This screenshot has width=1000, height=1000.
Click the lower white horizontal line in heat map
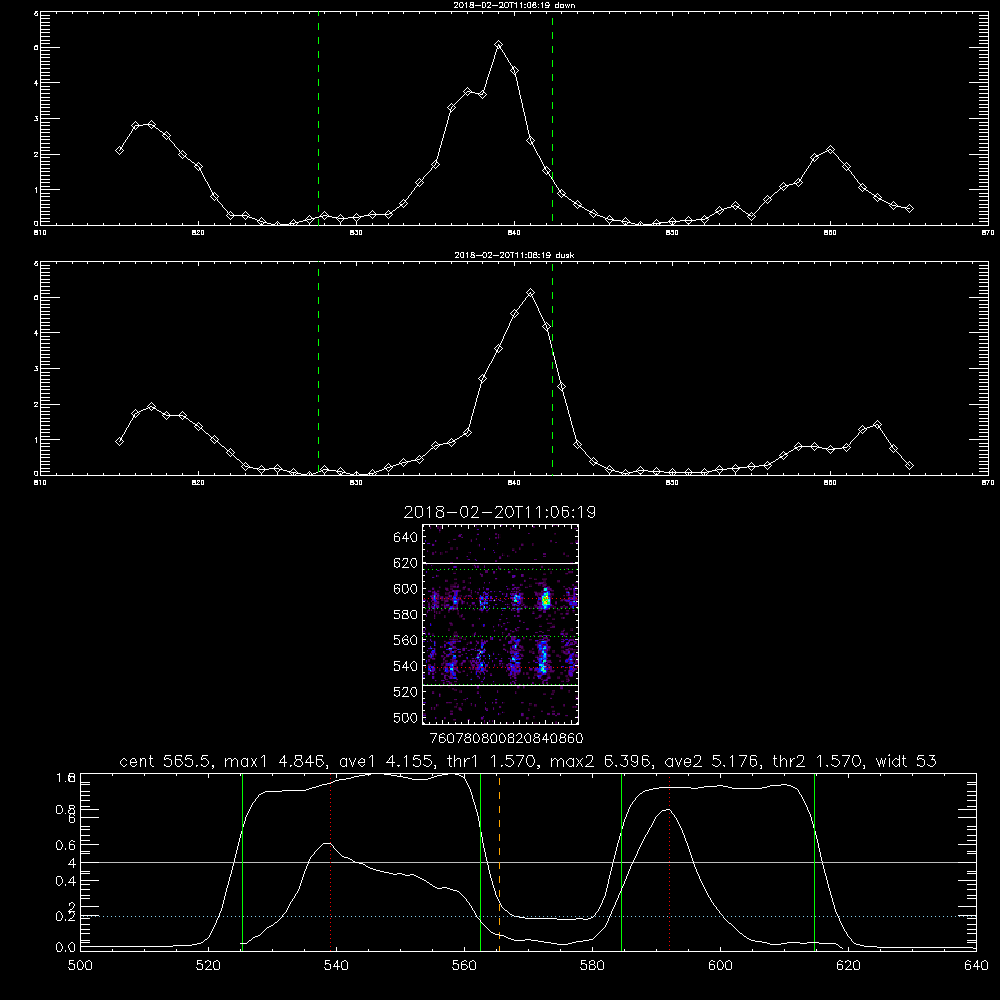pyautogui.click(x=501, y=685)
